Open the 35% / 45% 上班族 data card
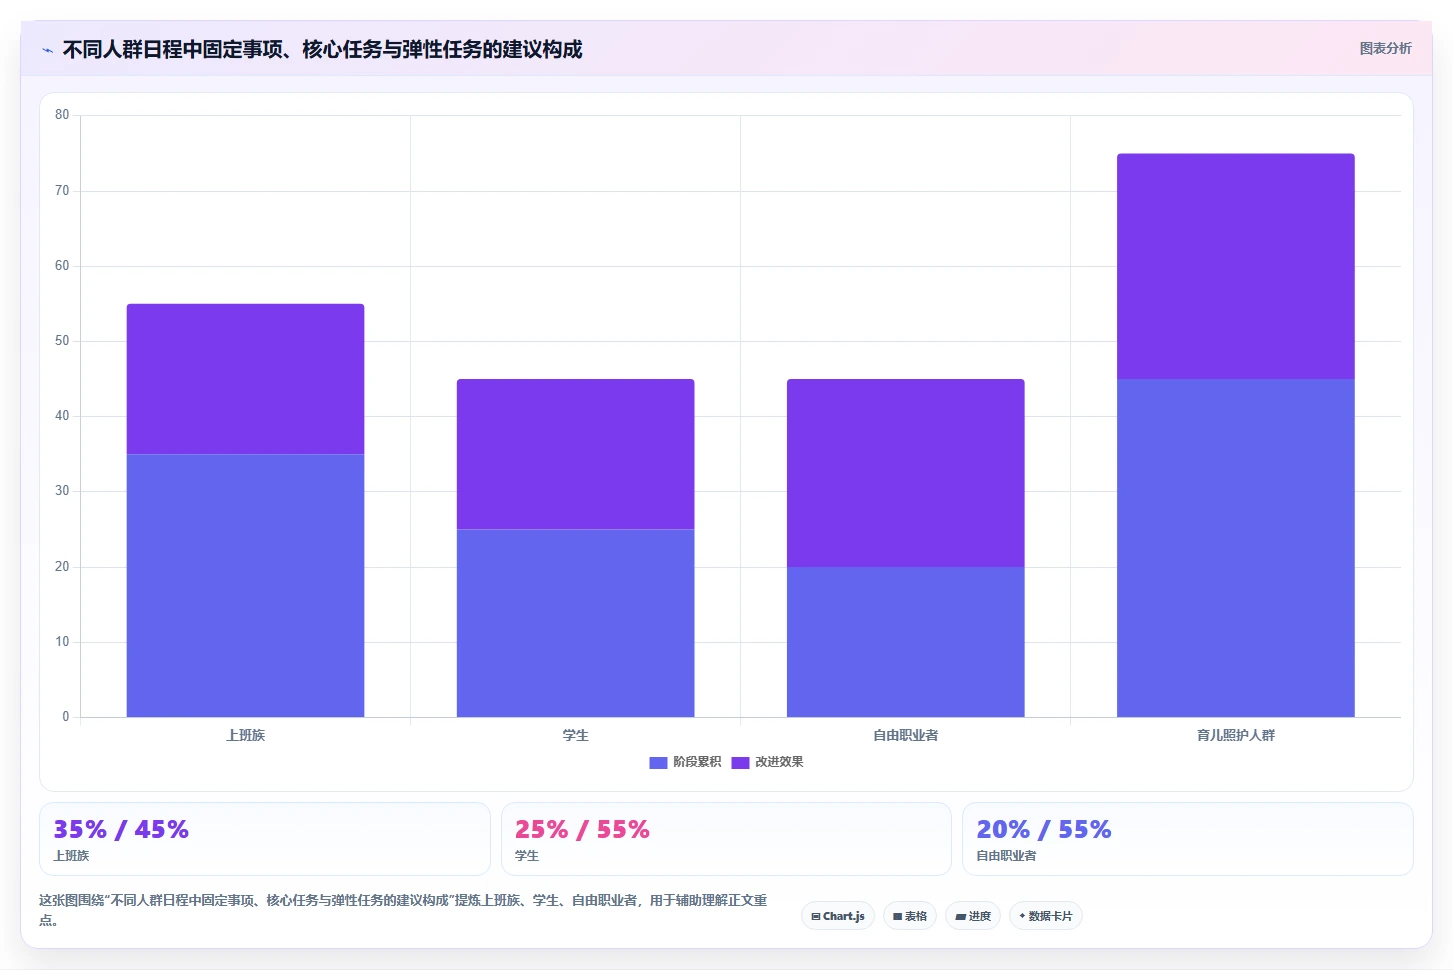The height and width of the screenshot is (970, 1453). click(x=265, y=839)
